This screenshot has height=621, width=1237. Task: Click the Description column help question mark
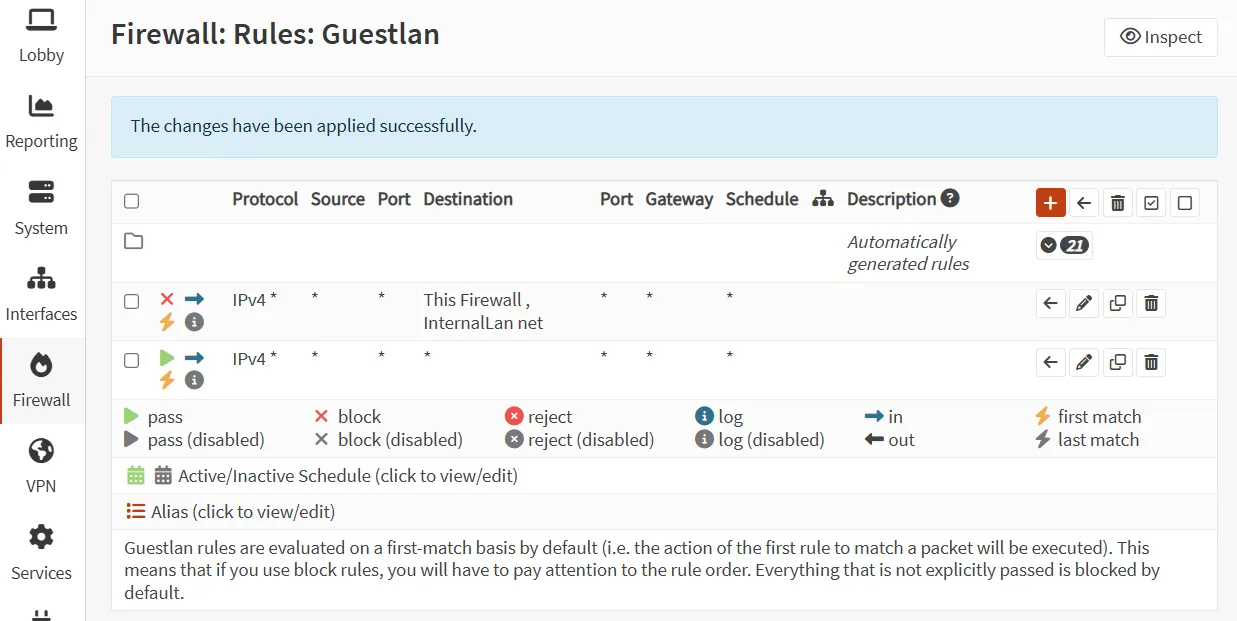click(949, 198)
